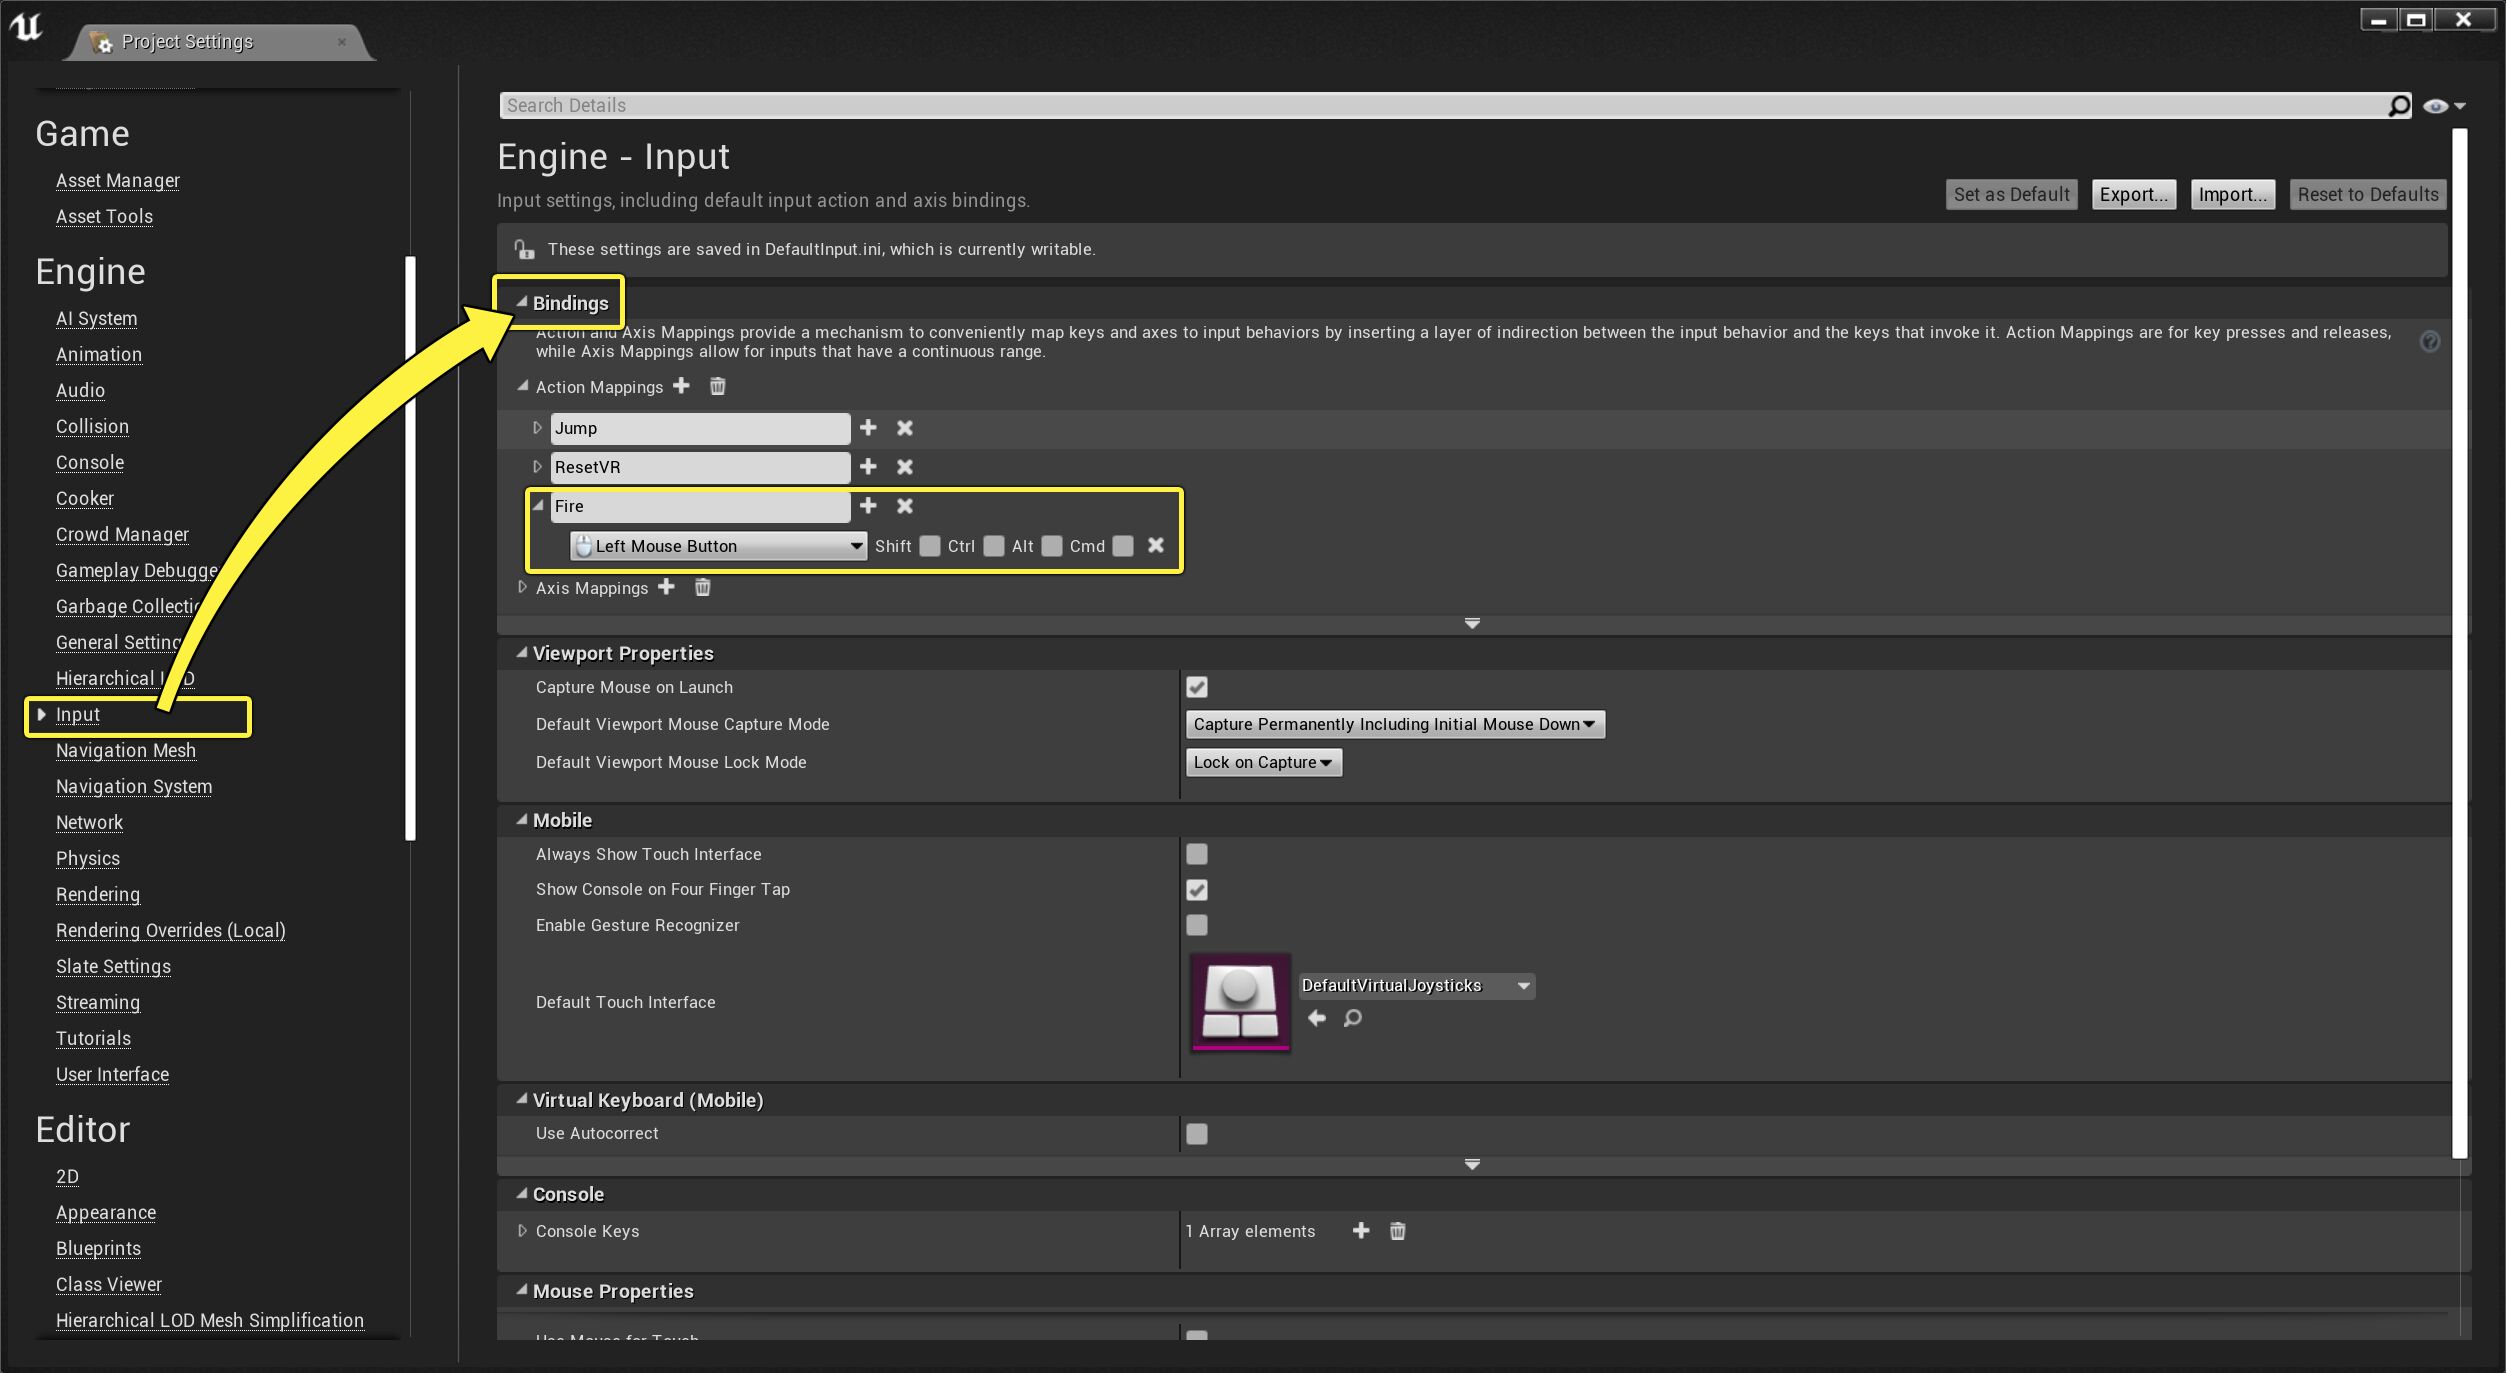Expand the Axis Mappings section

522,588
